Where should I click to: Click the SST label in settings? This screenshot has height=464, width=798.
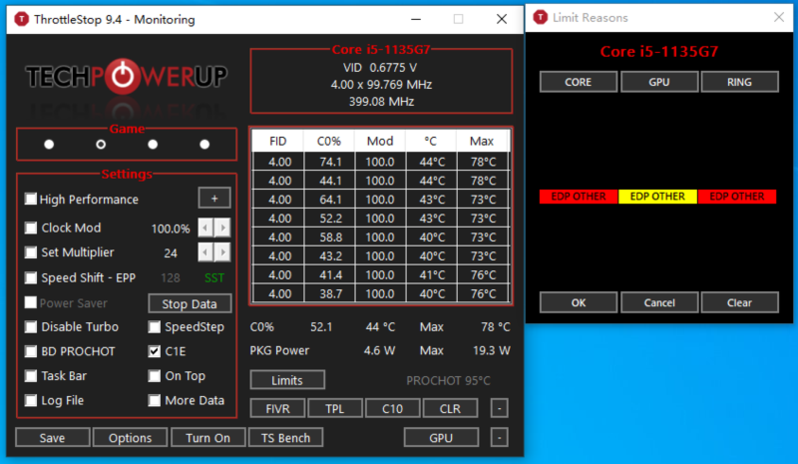214,278
